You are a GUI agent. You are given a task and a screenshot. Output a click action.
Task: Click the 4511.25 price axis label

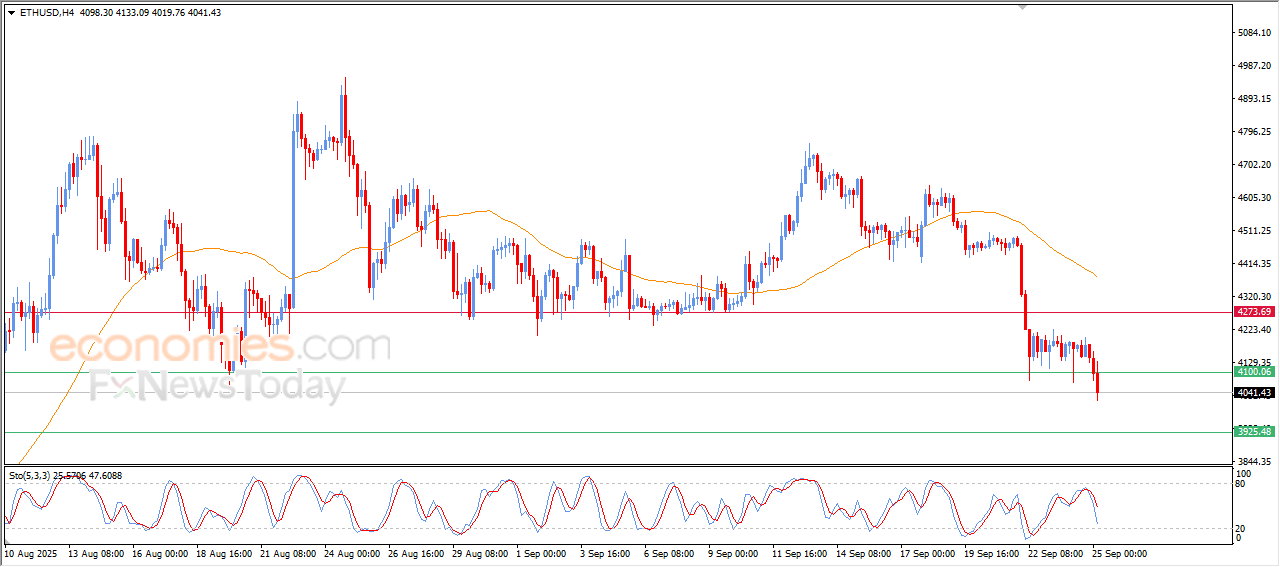(x=1253, y=231)
